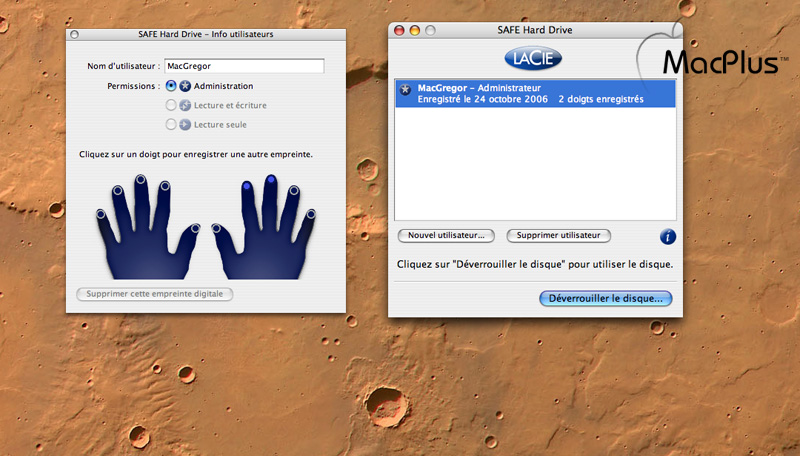Select the MacGregor – Administrateur user row
The image size is (800, 456).
click(535, 93)
